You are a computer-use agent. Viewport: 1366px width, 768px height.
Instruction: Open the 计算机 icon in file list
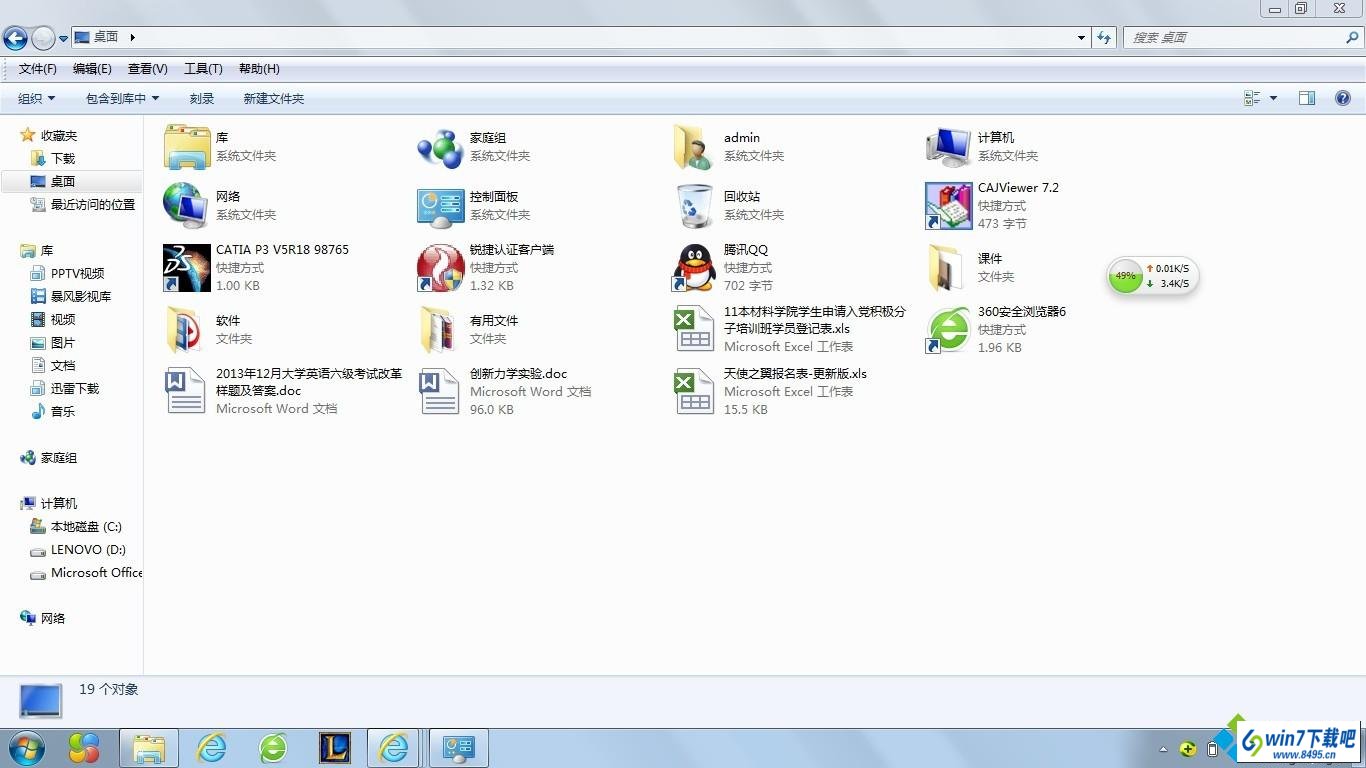[948, 147]
